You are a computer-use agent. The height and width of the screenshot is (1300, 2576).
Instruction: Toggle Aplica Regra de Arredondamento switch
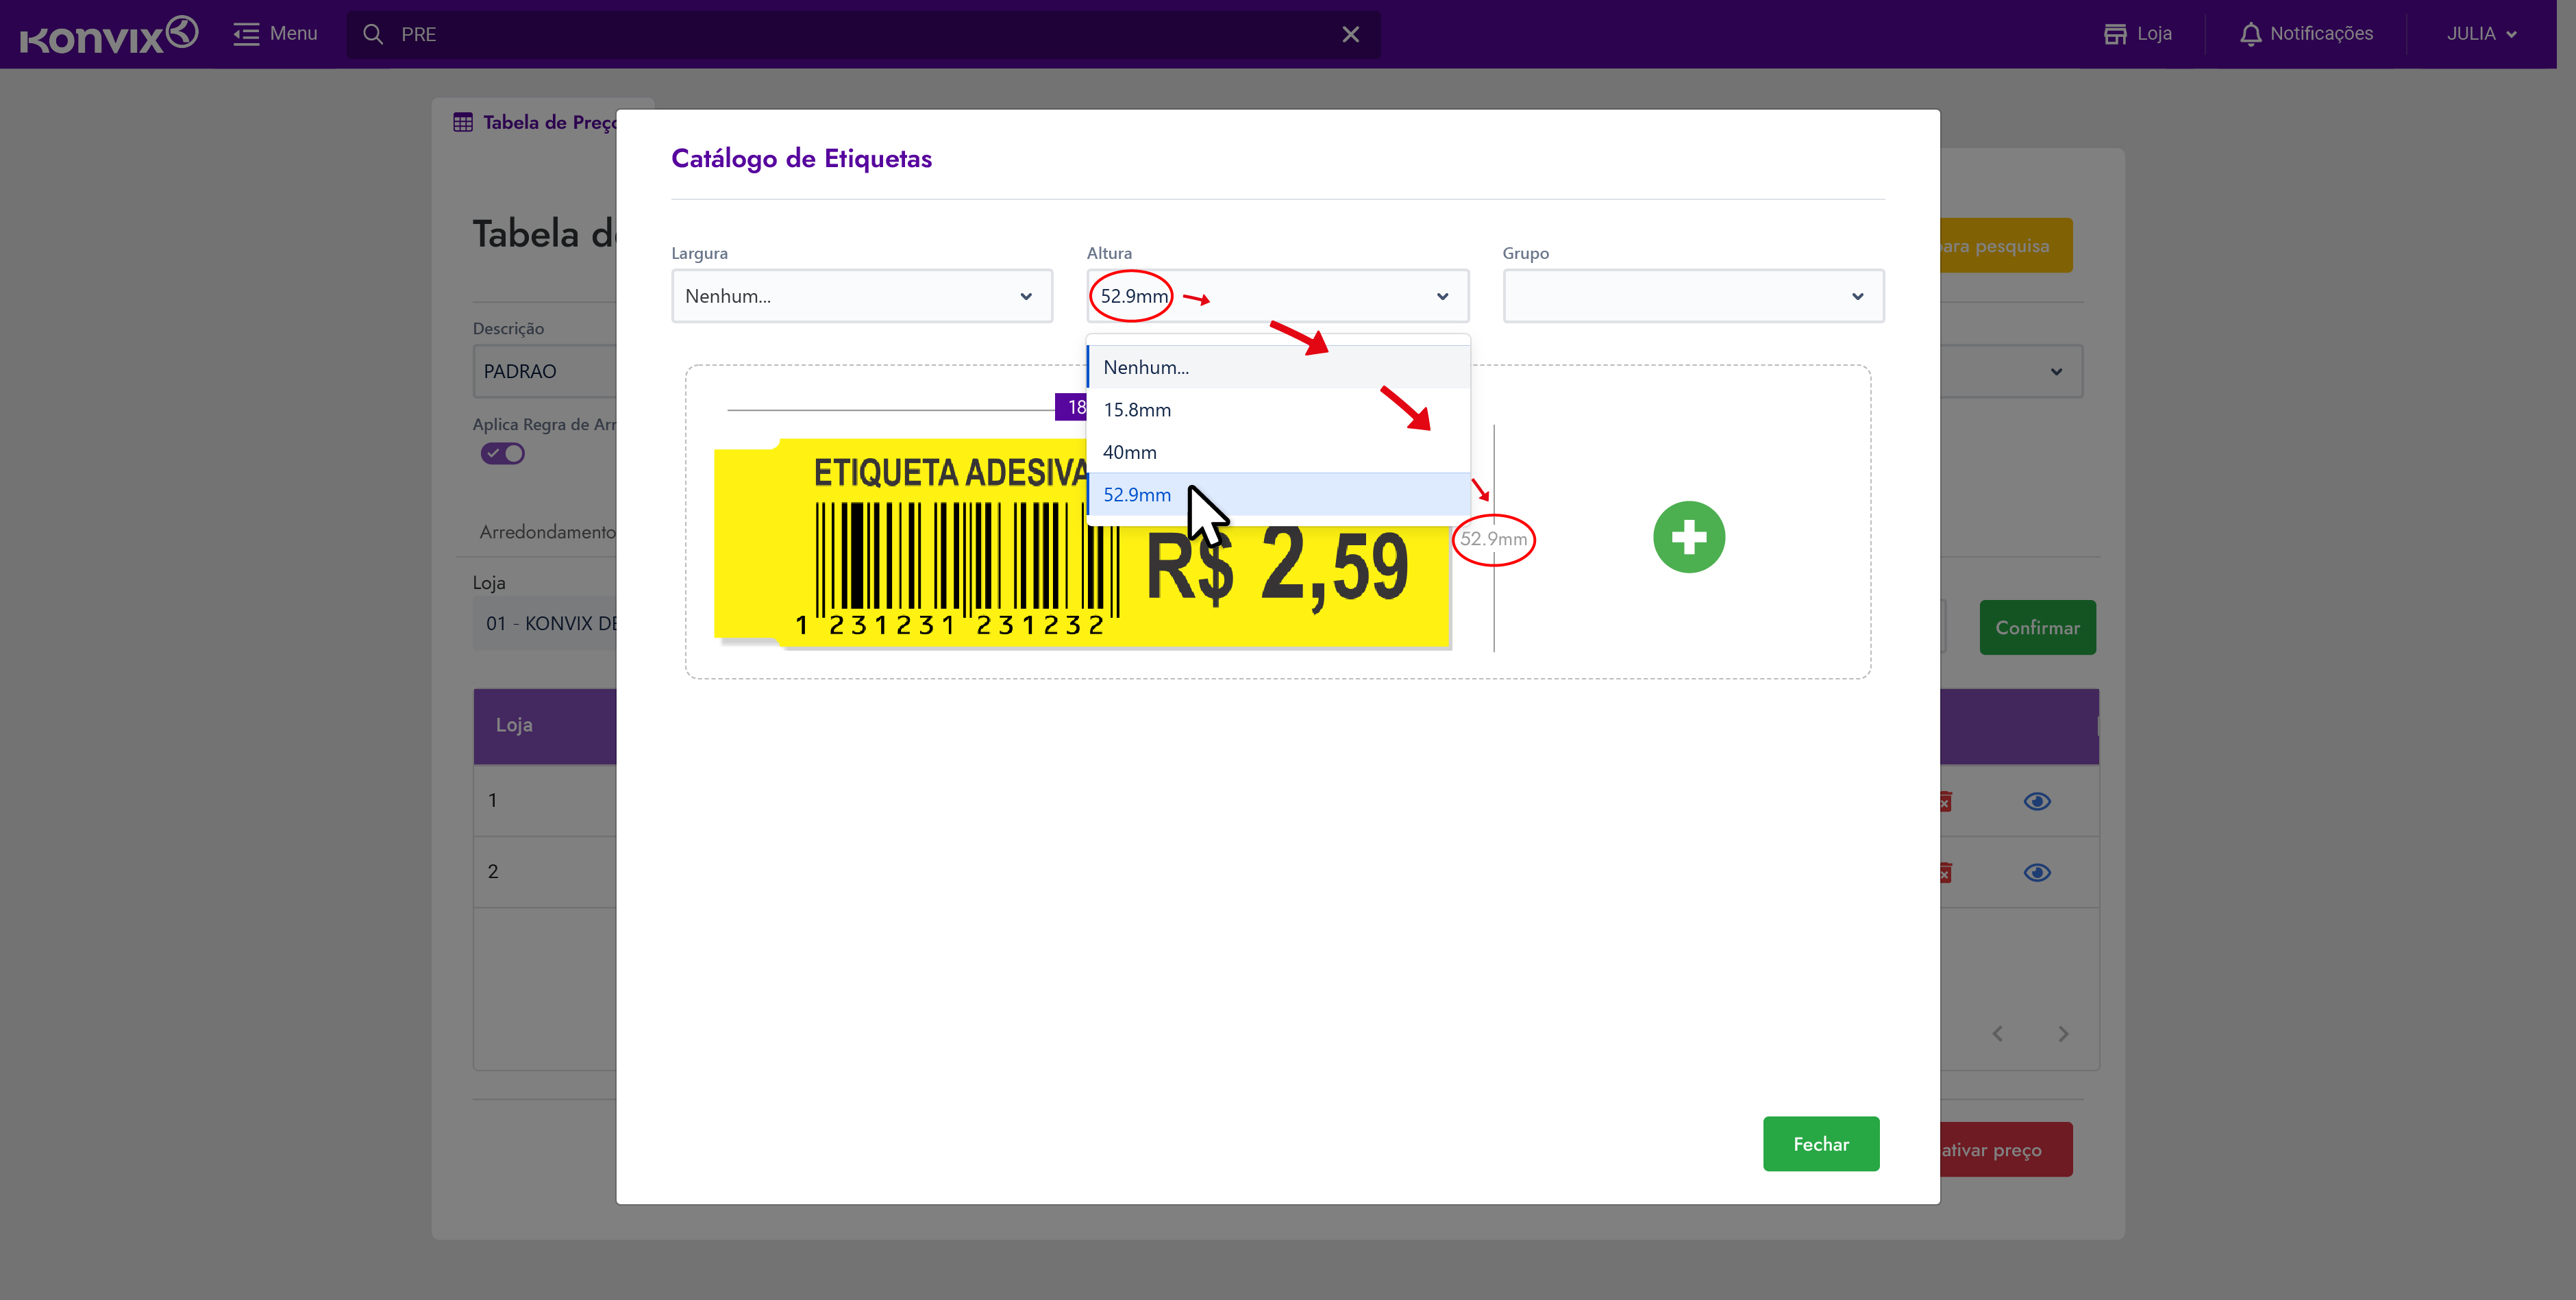[502, 454]
